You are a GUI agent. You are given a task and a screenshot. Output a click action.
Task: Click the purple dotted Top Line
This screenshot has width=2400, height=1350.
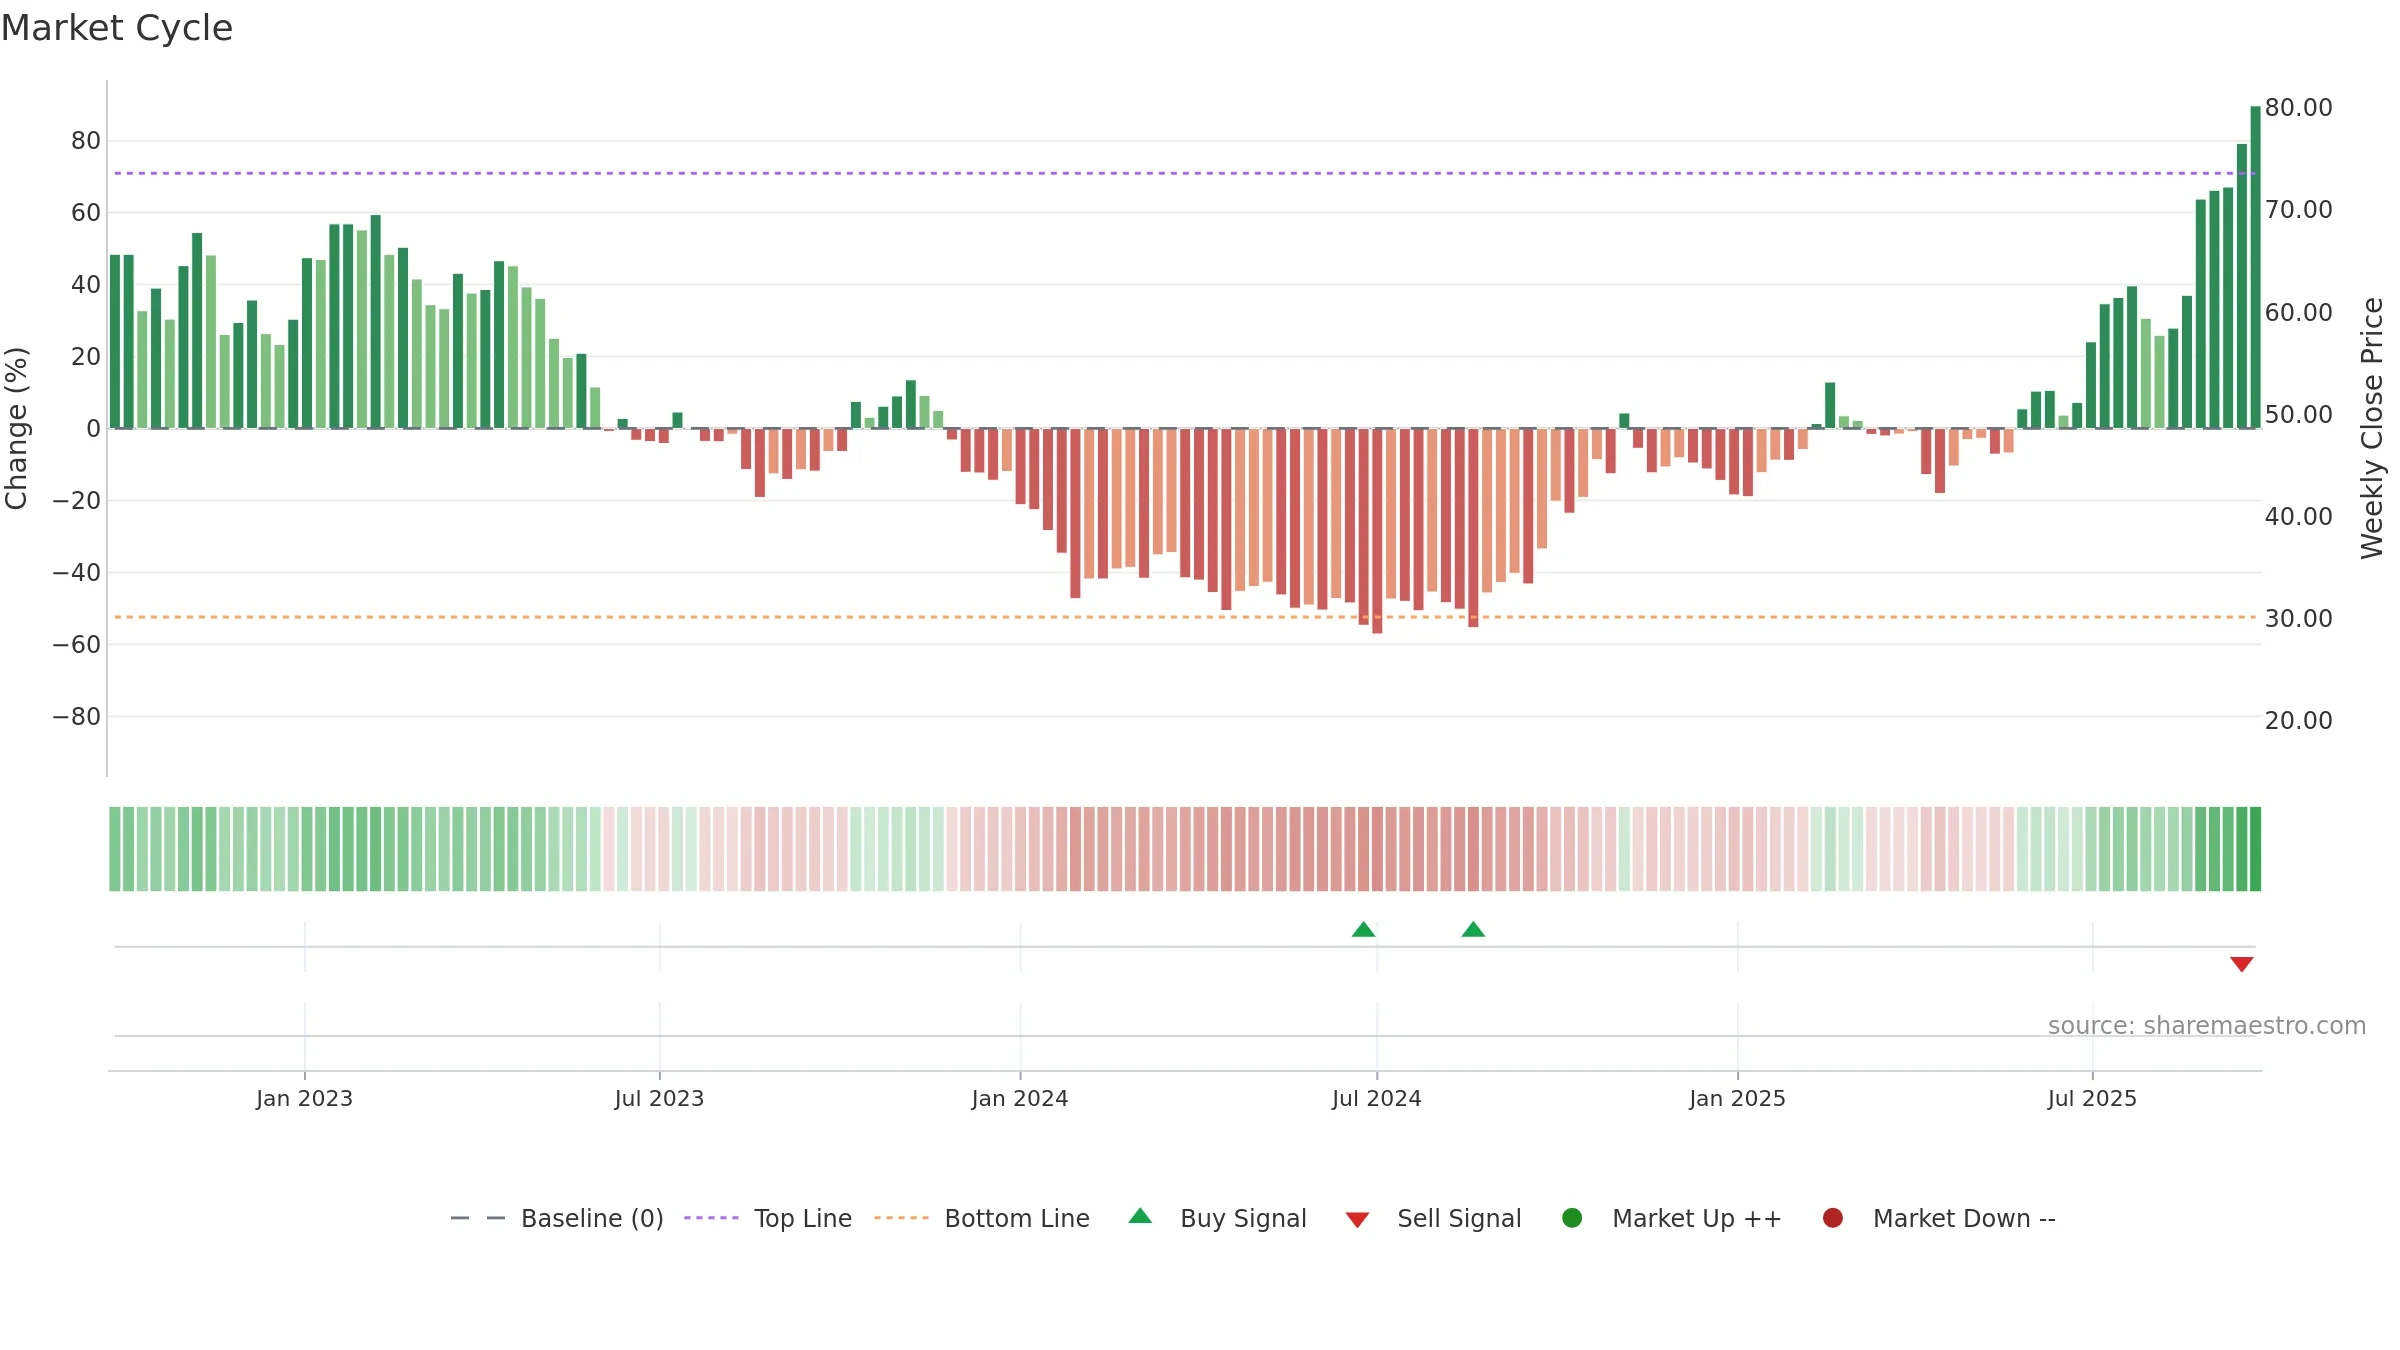pos(1185,173)
